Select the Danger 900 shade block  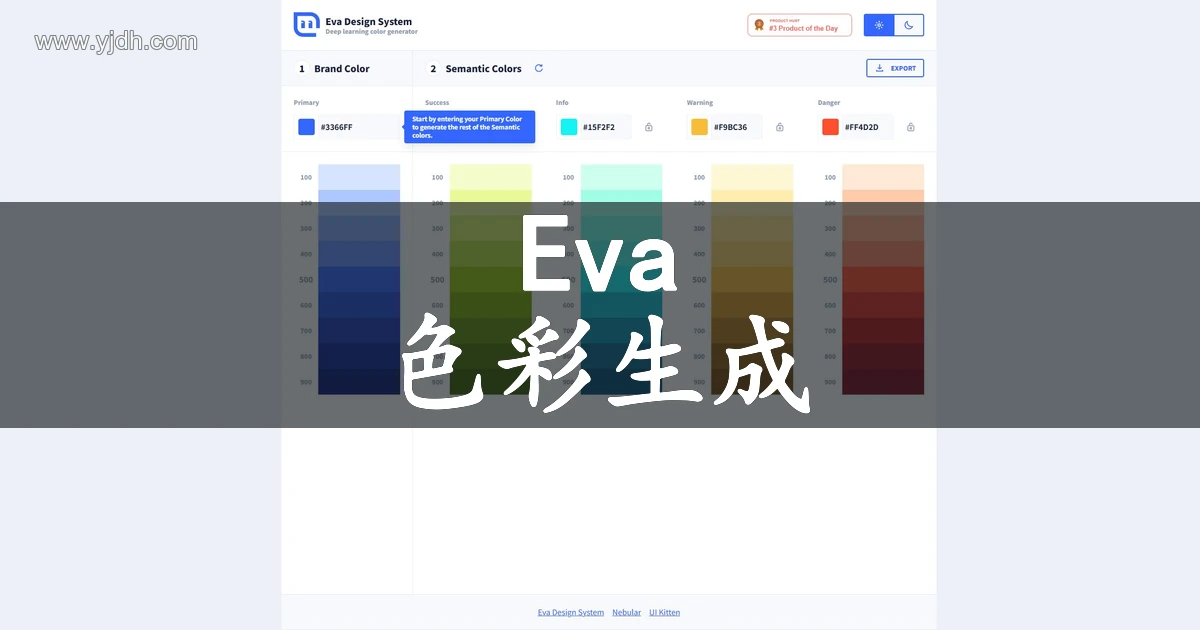click(x=883, y=382)
